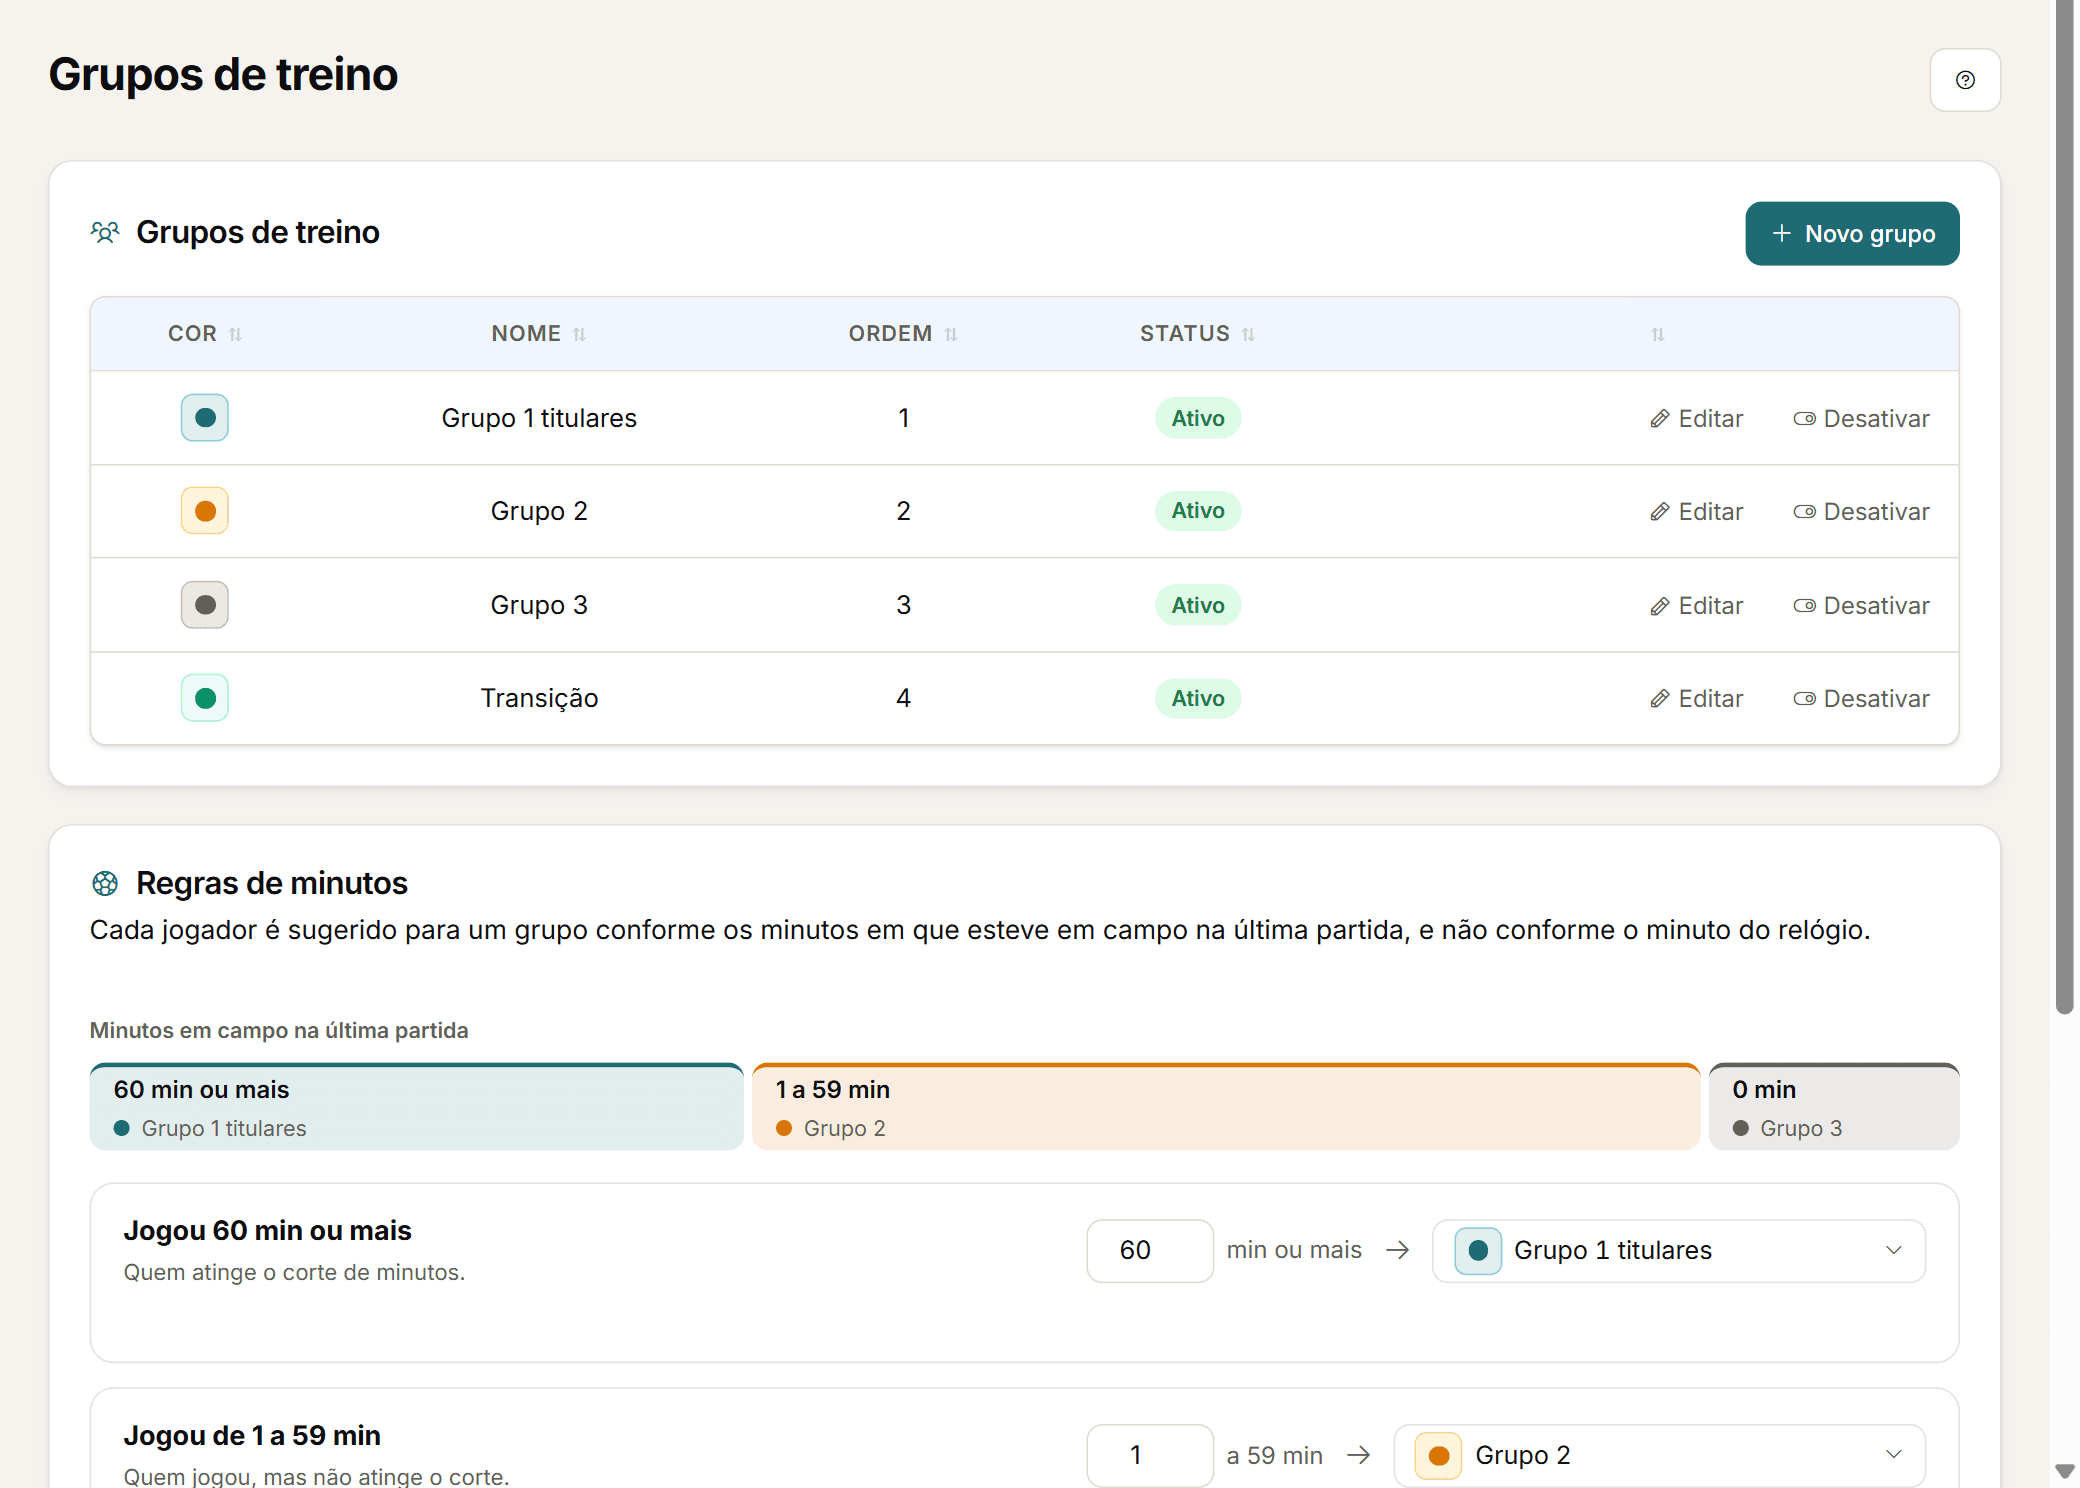Viewport: 2080px width, 1488px height.
Task: Focus the 60 minutes cutoff input field
Action: [1149, 1250]
